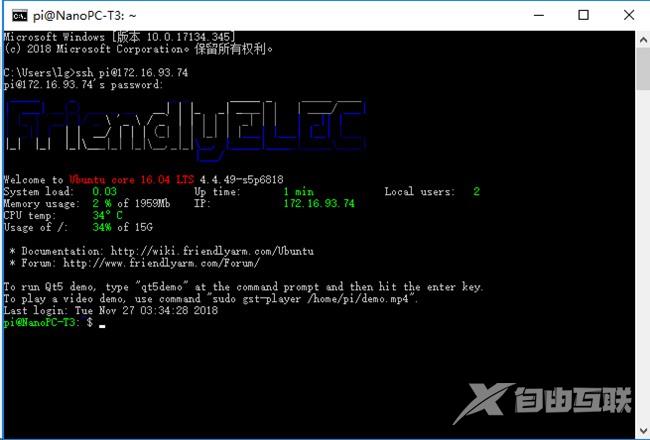This screenshot has height=440, width=650.
Task: Click the green IP address 172.16.93.74
Action: 319,203
